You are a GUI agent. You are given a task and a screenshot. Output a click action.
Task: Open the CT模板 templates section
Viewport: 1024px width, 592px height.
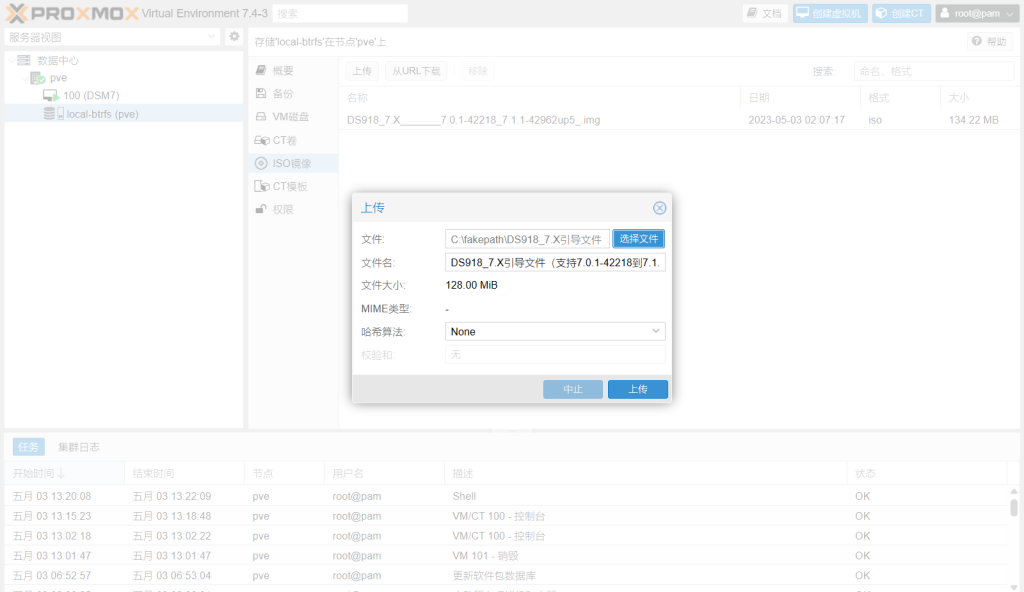pyautogui.click(x=289, y=187)
